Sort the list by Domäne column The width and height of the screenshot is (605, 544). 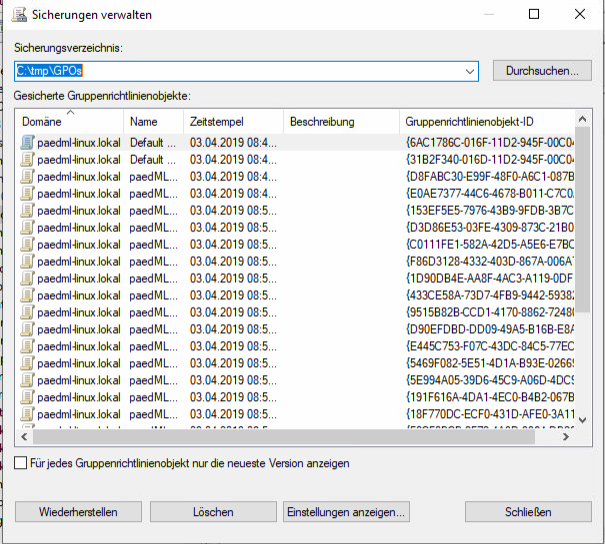coord(68,122)
